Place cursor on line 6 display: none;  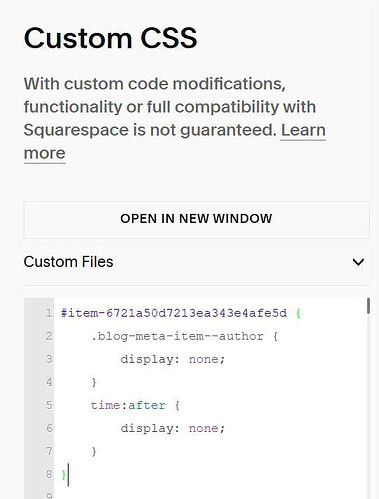click(x=173, y=428)
